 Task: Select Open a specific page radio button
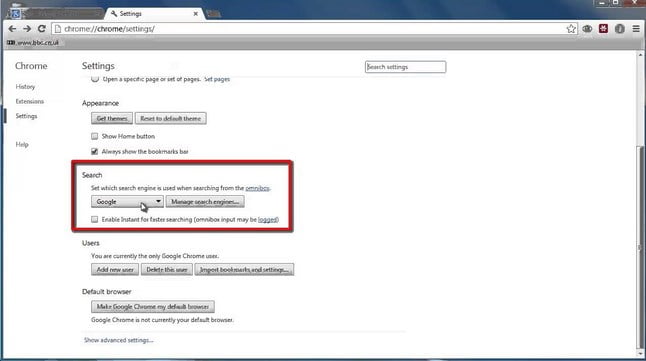95,79
